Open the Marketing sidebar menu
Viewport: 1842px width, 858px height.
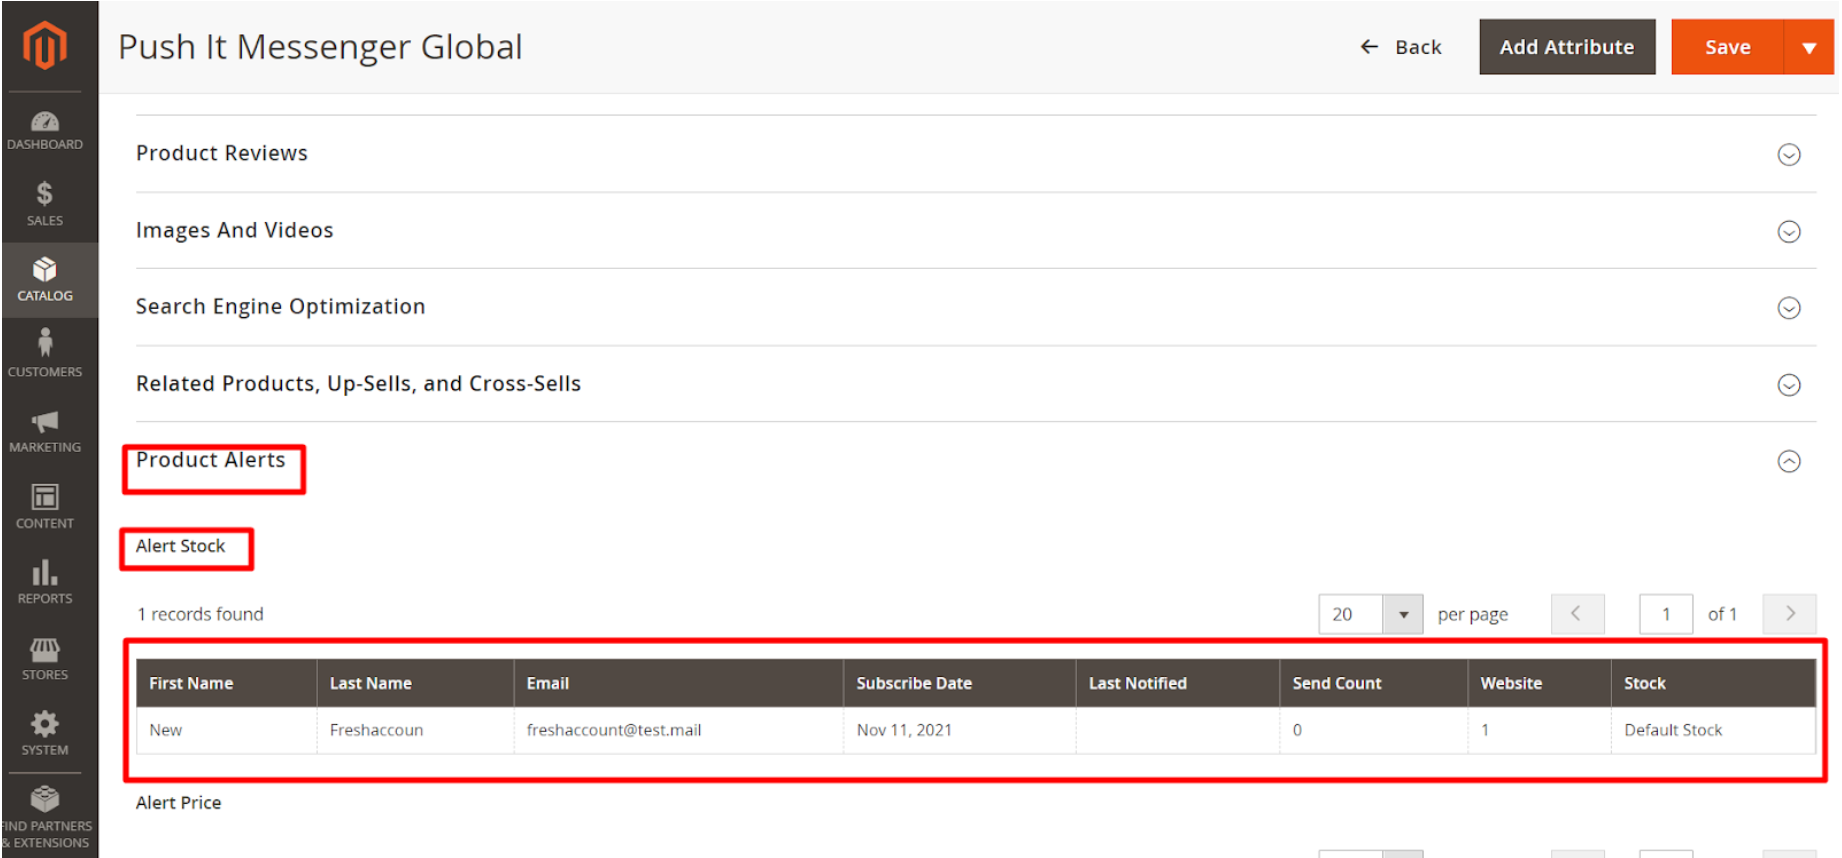click(45, 431)
